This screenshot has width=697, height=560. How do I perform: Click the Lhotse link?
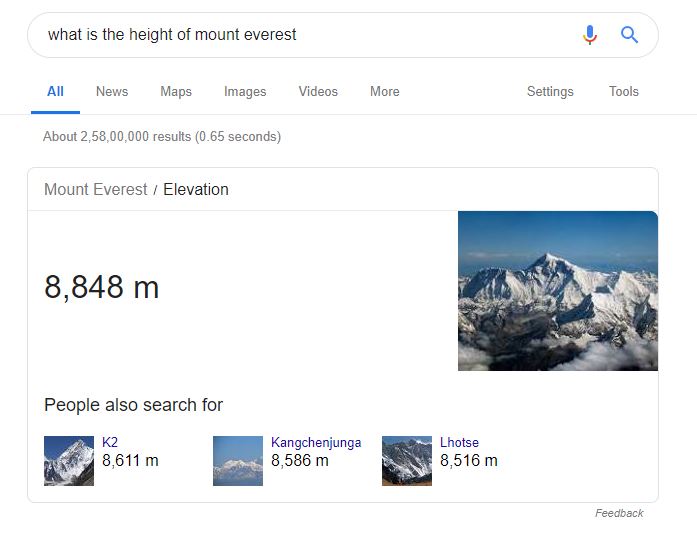click(x=459, y=442)
